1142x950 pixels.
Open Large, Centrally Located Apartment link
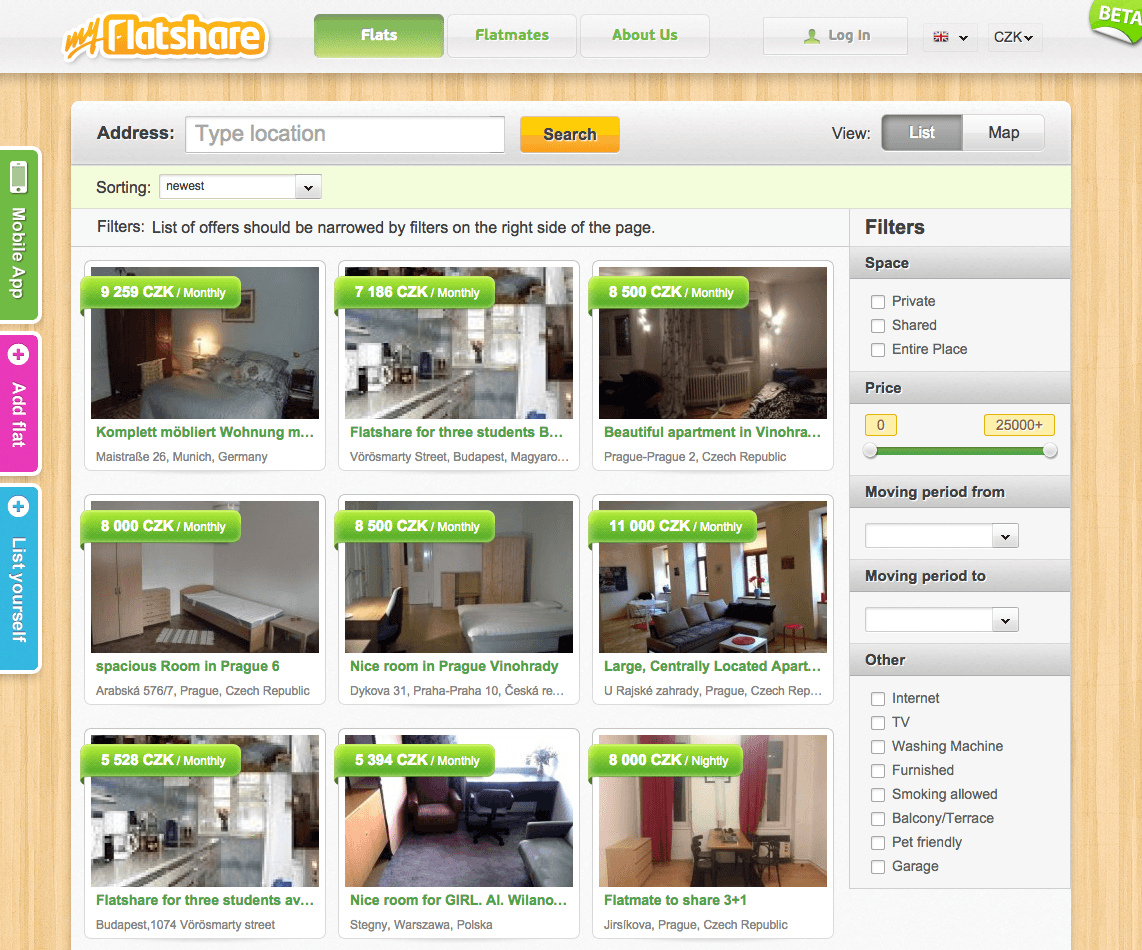click(712, 666)
